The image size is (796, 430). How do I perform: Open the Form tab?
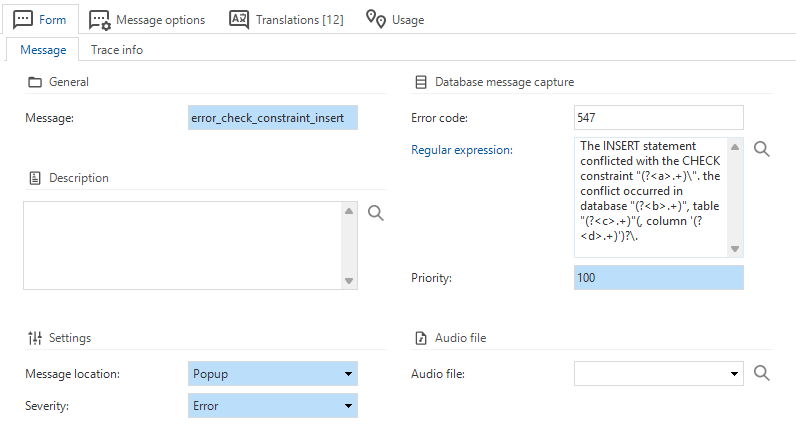point(41,19)
